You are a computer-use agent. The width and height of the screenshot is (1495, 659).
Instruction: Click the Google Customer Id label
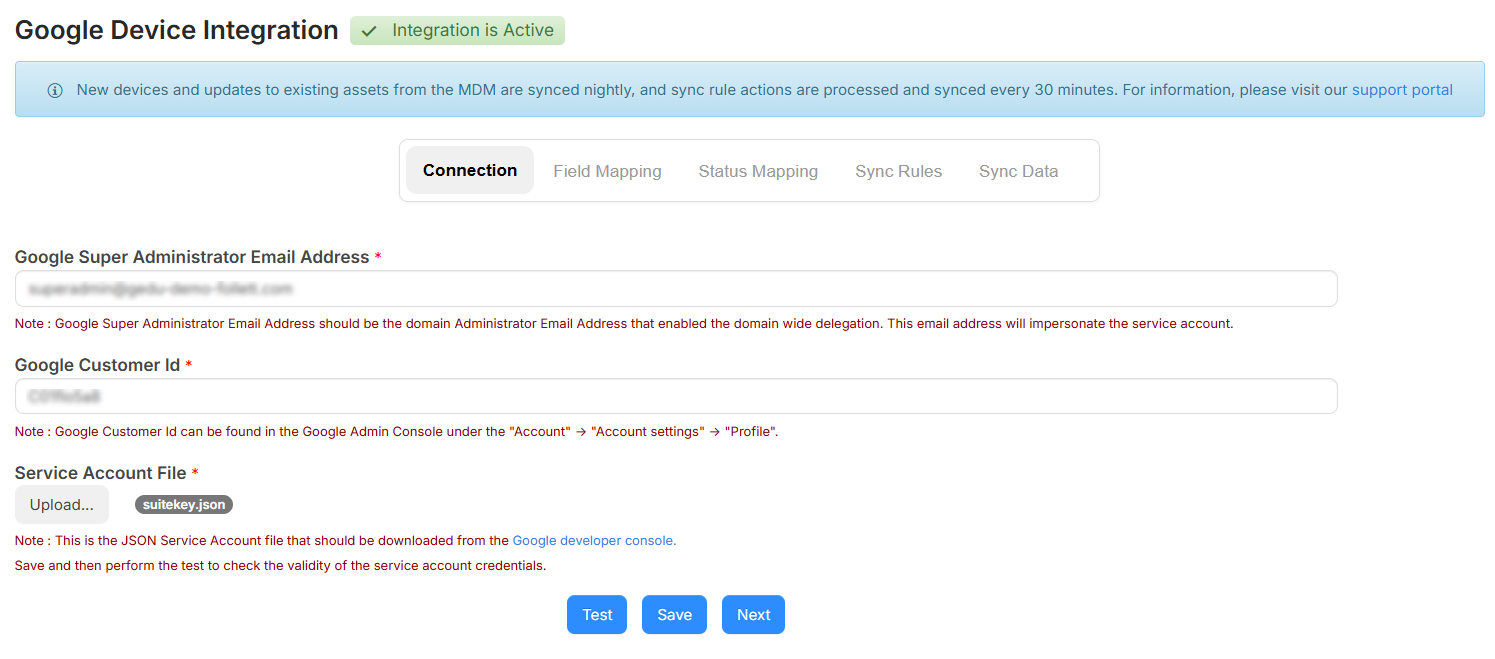point(97,365)
